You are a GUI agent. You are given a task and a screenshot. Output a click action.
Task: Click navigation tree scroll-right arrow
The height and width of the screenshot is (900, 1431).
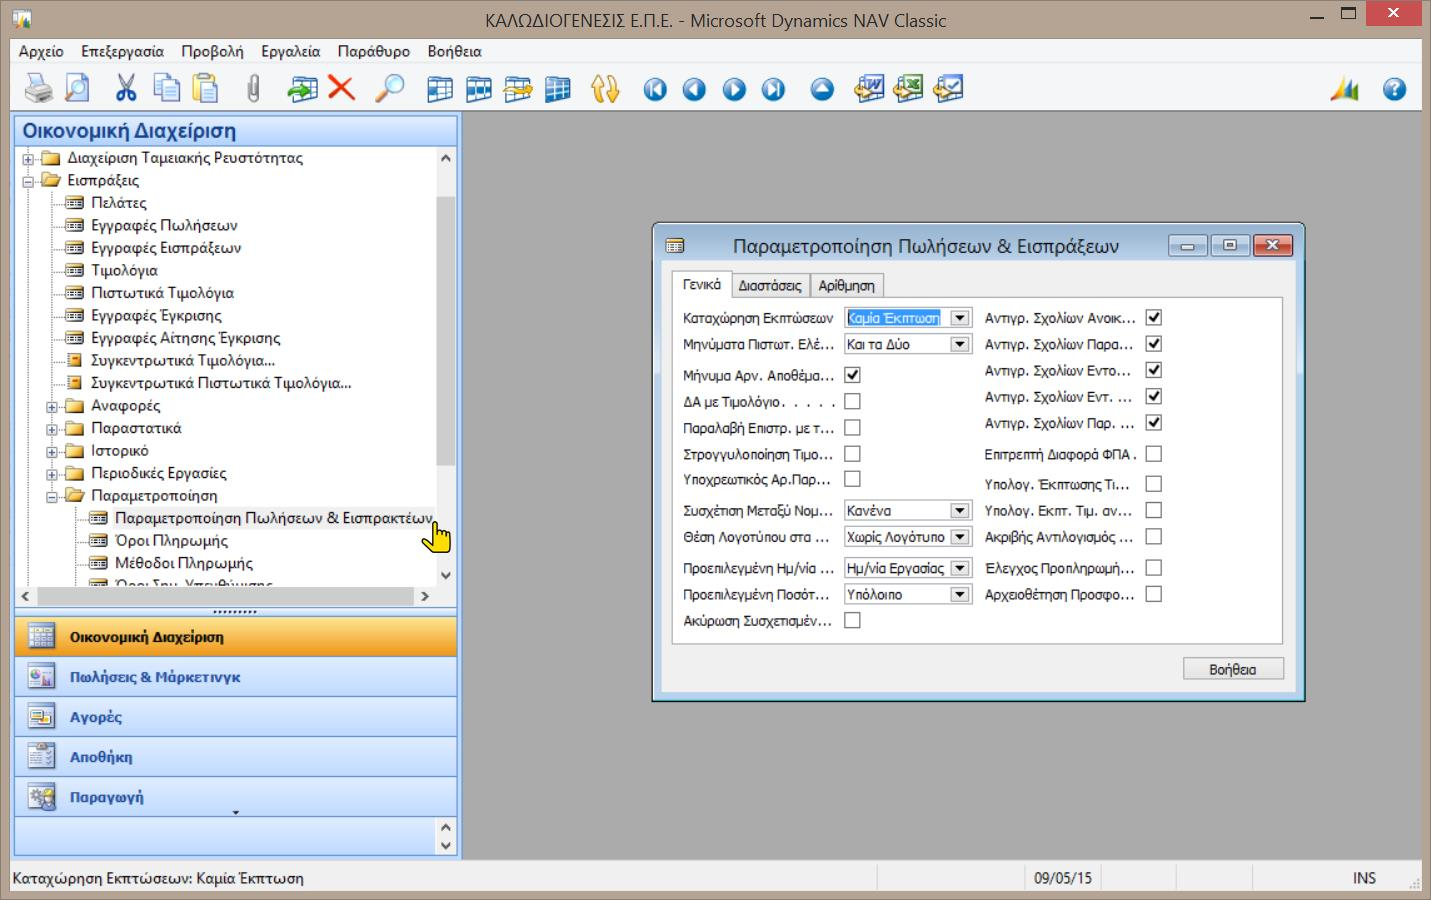pyautogui.click(x=425, y=596)
